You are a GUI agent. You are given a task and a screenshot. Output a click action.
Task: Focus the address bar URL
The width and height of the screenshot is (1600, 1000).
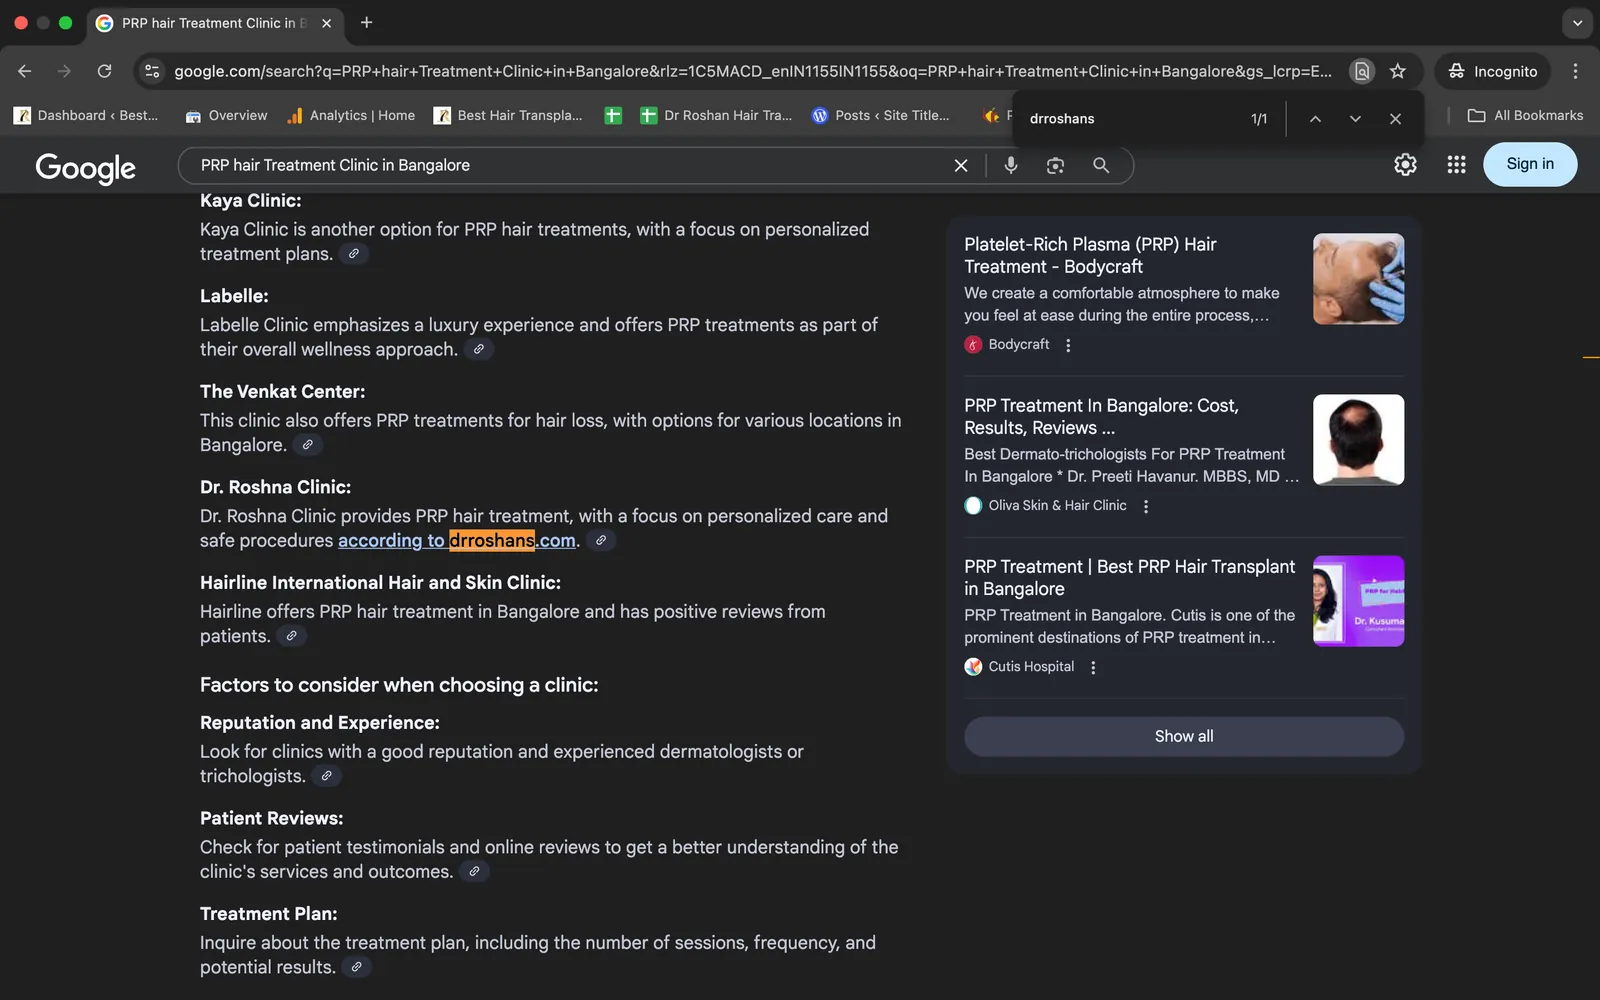[x=752, y=71]
